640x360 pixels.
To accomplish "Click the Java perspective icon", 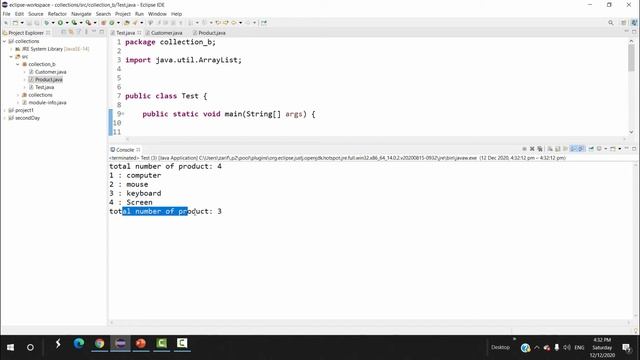I will tap(633, 23).
